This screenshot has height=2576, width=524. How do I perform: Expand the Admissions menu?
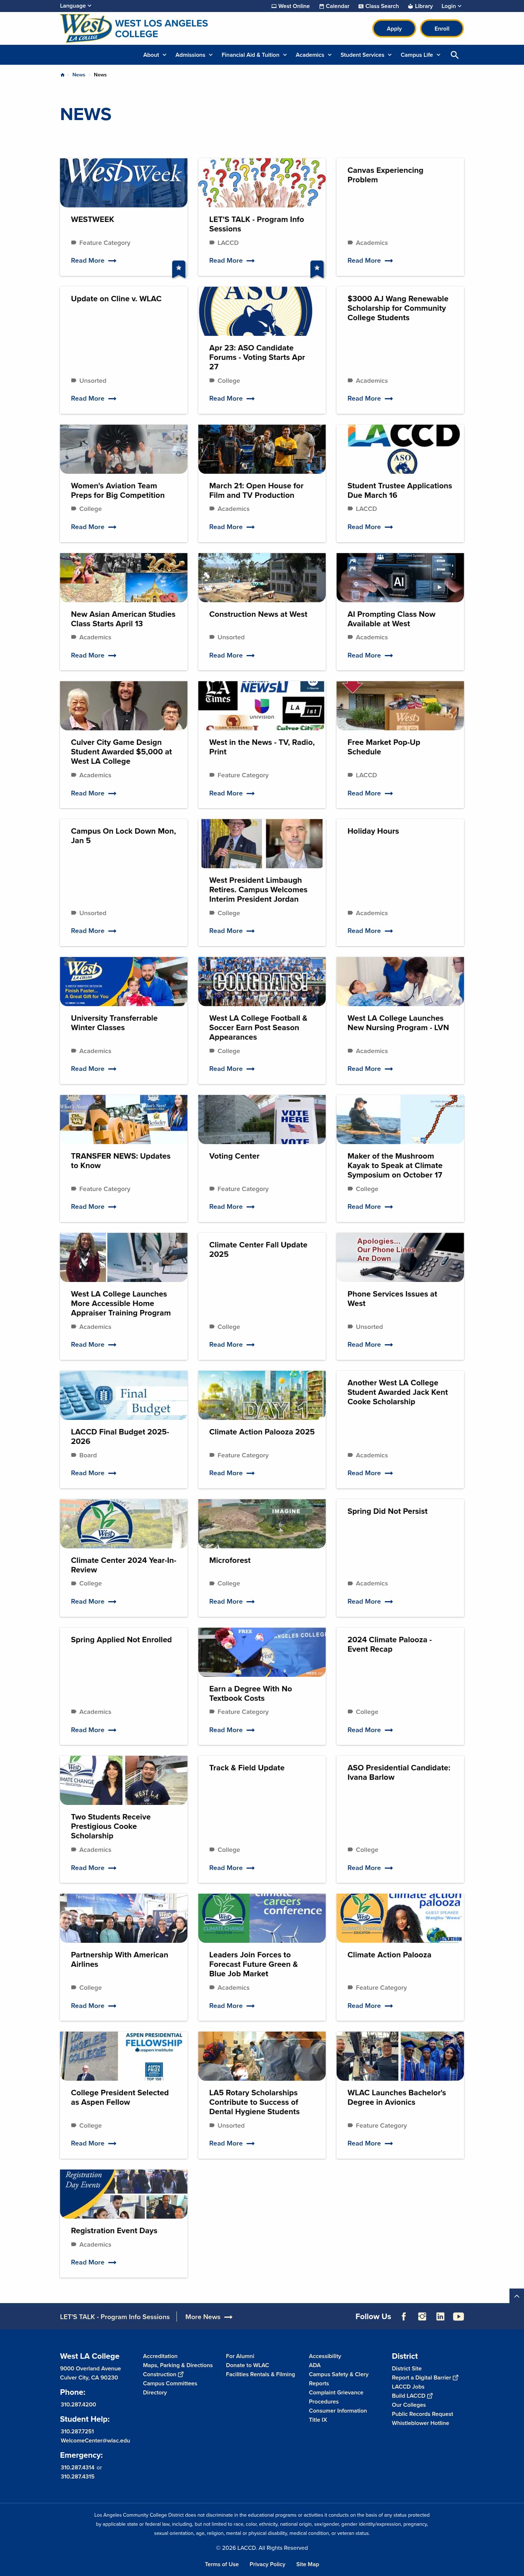coord(194,55)
